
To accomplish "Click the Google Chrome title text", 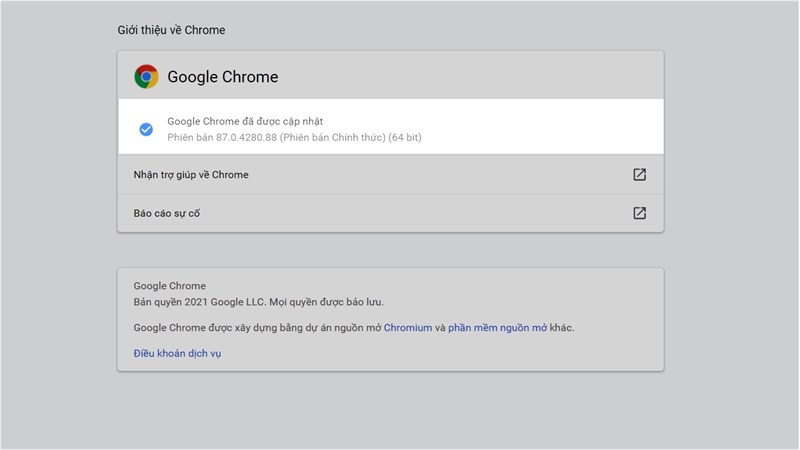I will (223, 77).
